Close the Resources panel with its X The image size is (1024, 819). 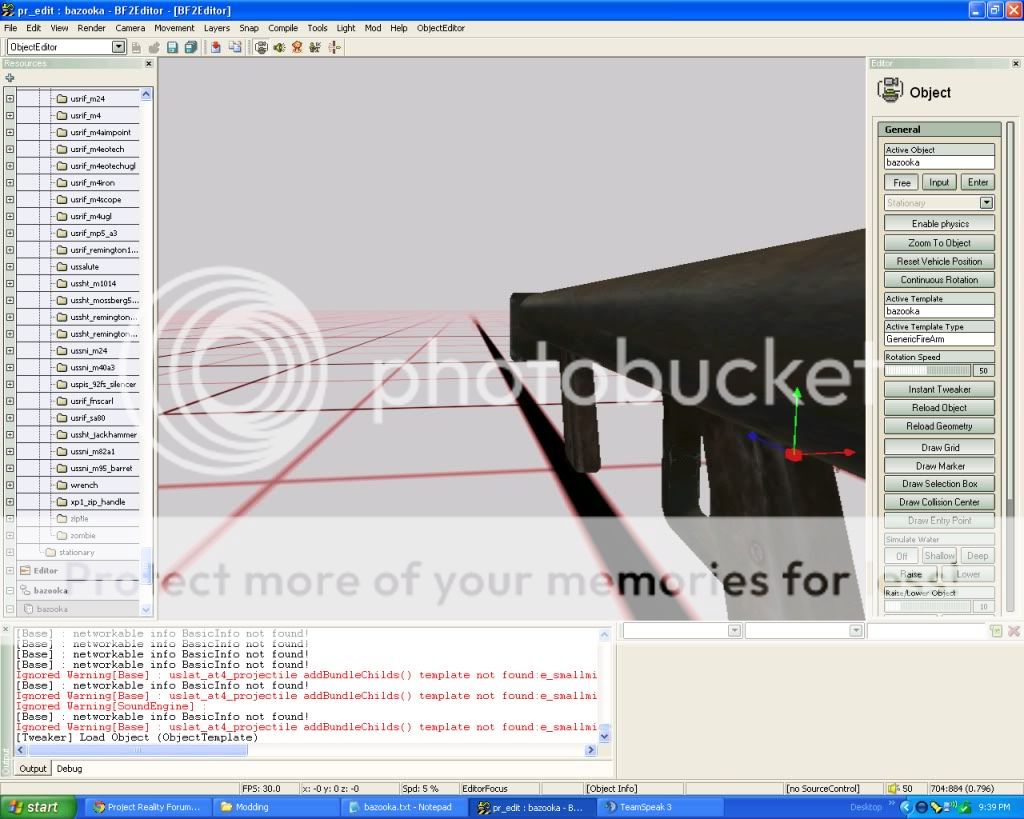149,63
